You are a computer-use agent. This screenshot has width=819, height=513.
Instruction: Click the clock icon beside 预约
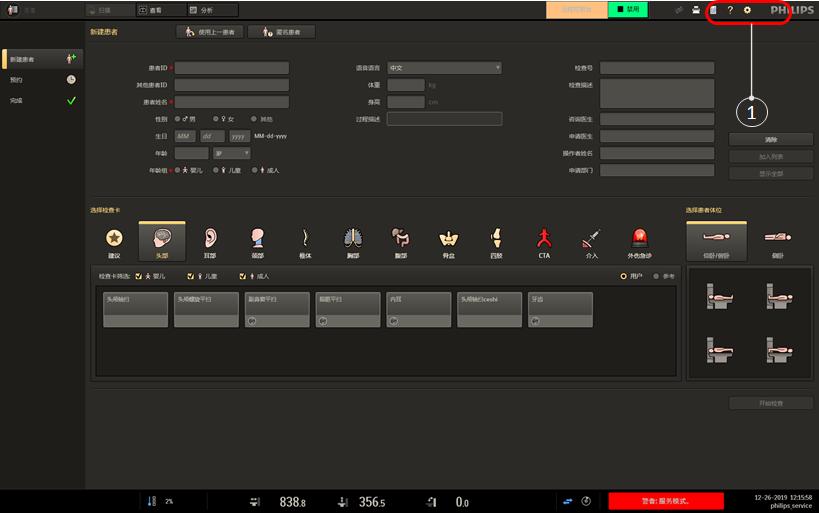pos(71,79)
